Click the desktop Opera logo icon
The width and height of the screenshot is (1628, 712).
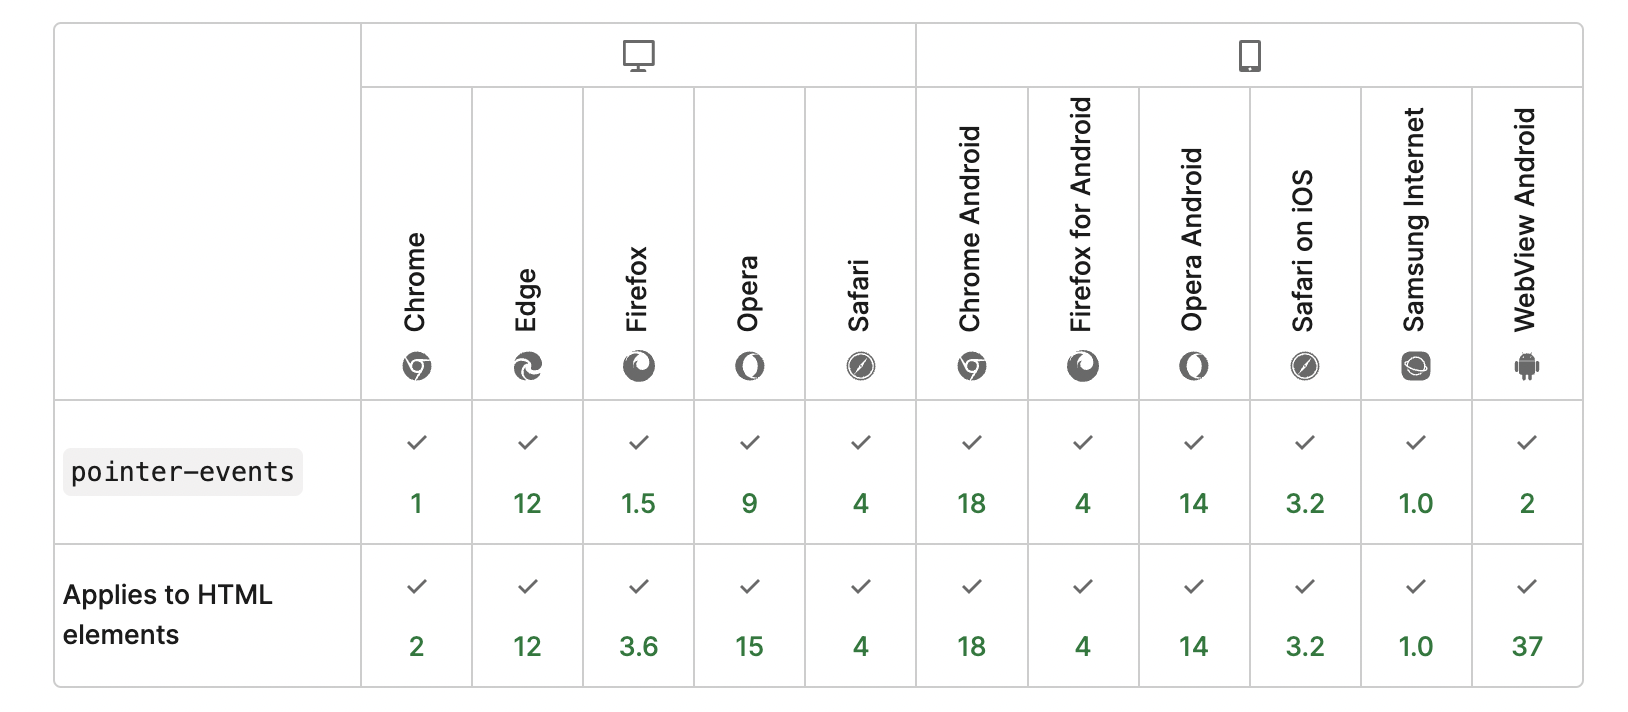click(x=750, y=367)
